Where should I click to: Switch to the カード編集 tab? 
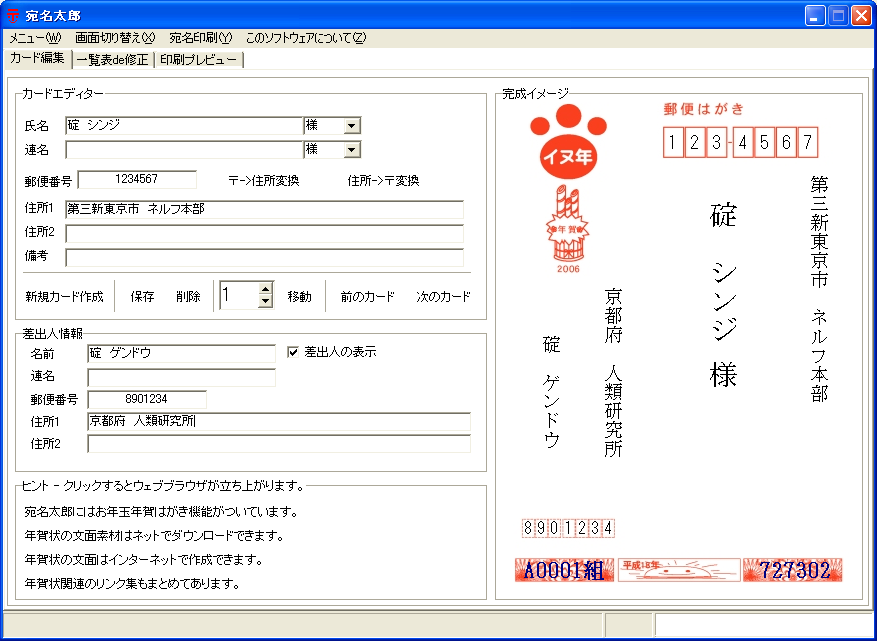click(37, 58)
